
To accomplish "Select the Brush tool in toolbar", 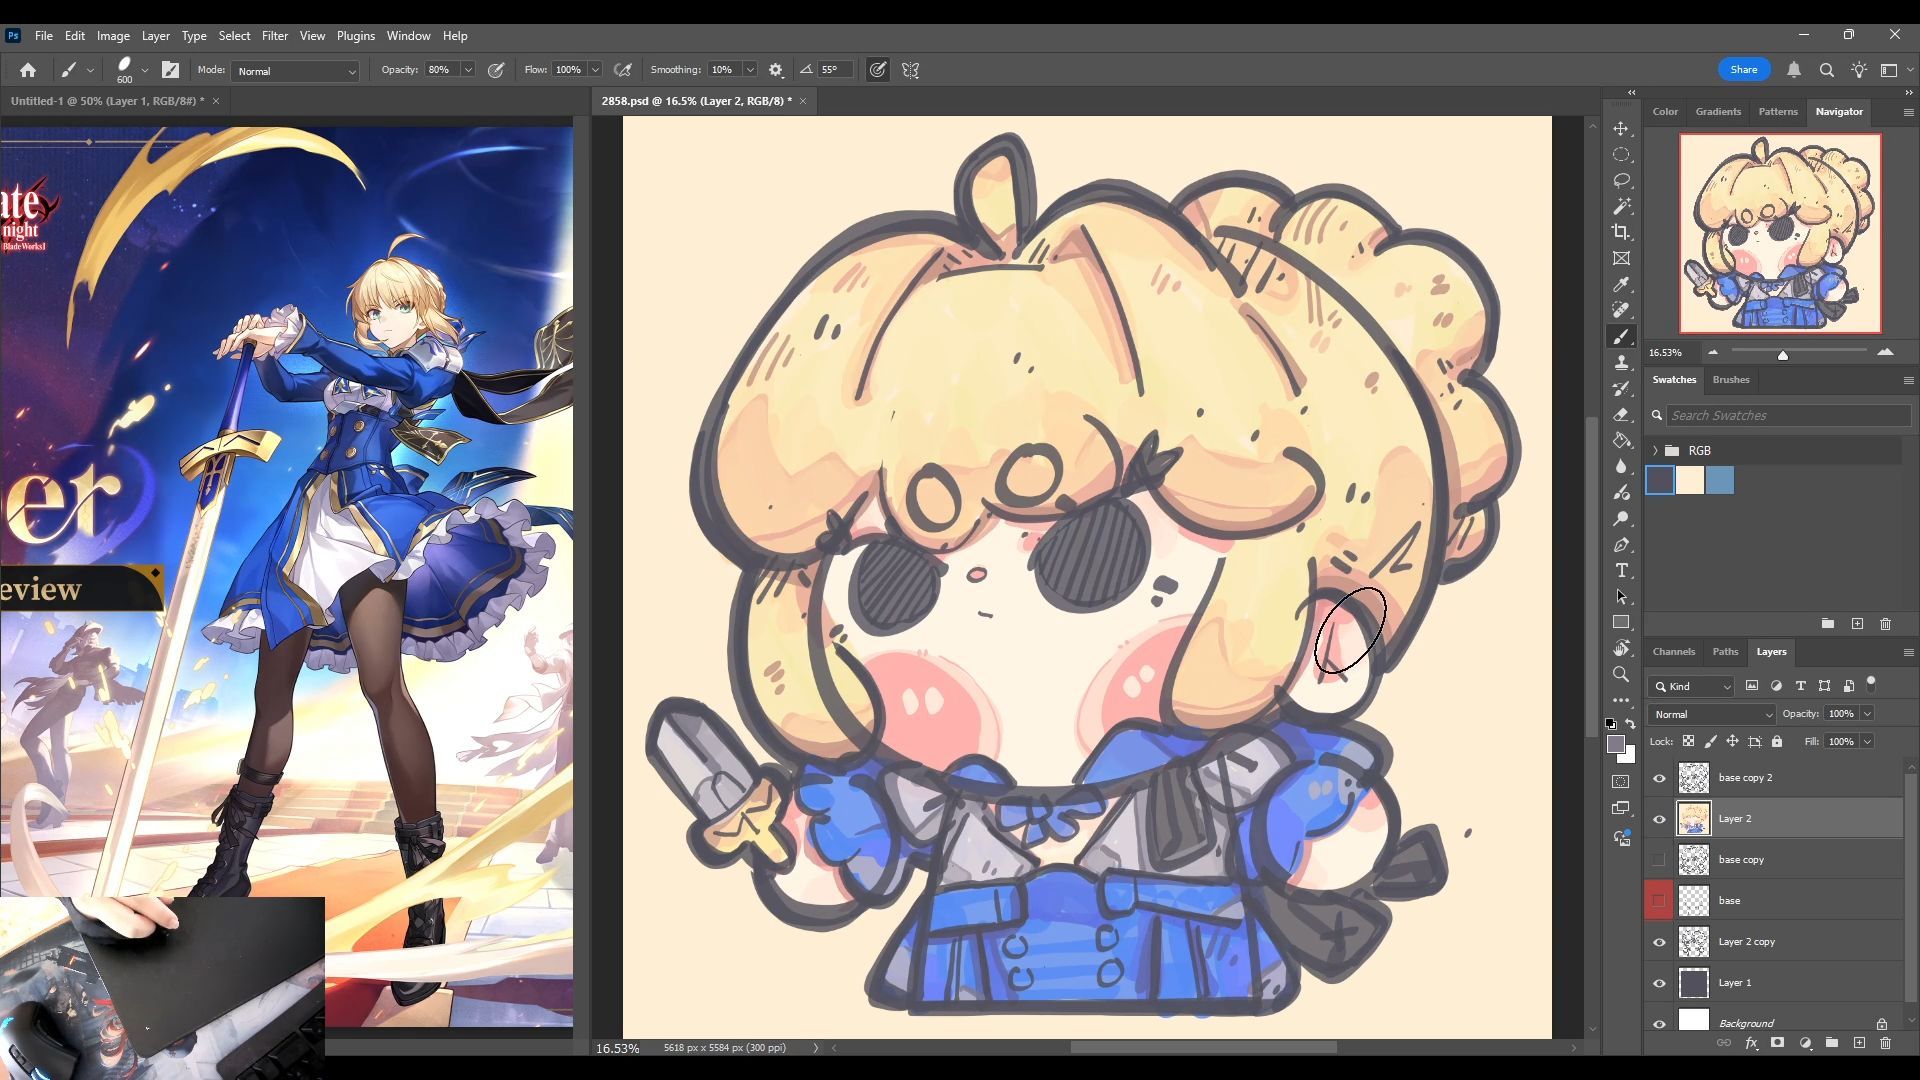I will tap(1621, 337).
